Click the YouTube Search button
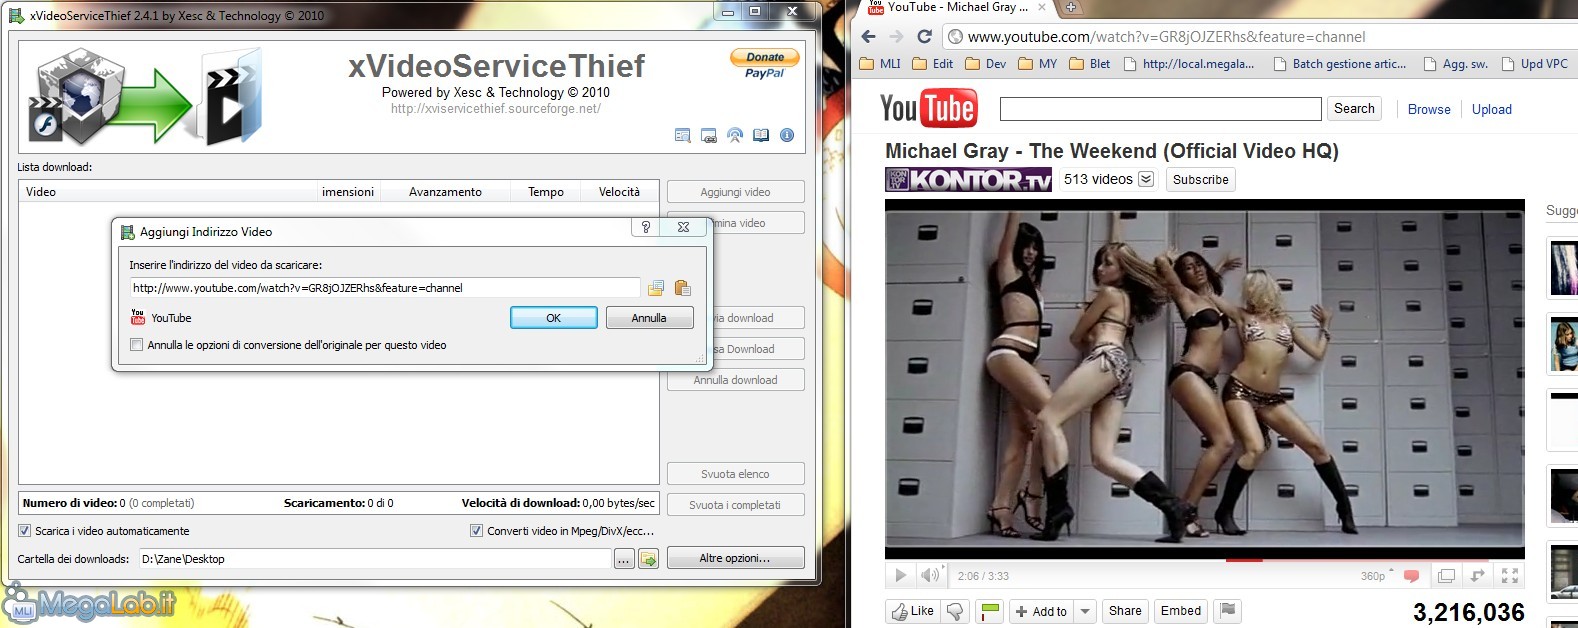This screenshot has height=628, width=1578. pyautogui.click(x=1354, y=109)
